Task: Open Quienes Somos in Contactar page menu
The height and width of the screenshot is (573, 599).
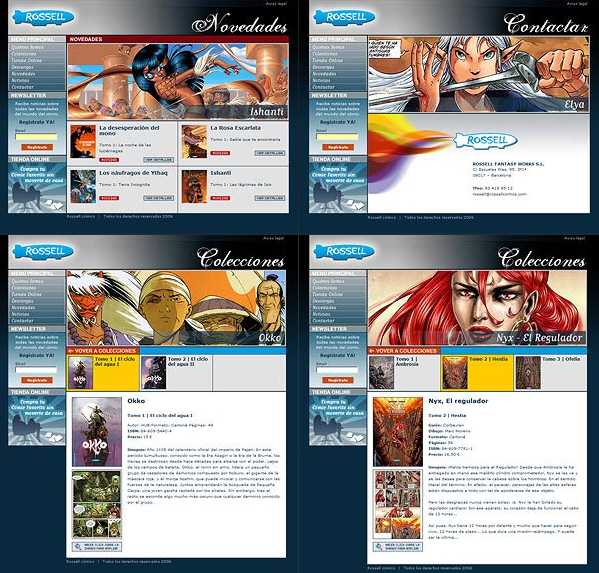Action: click(329, 47)
